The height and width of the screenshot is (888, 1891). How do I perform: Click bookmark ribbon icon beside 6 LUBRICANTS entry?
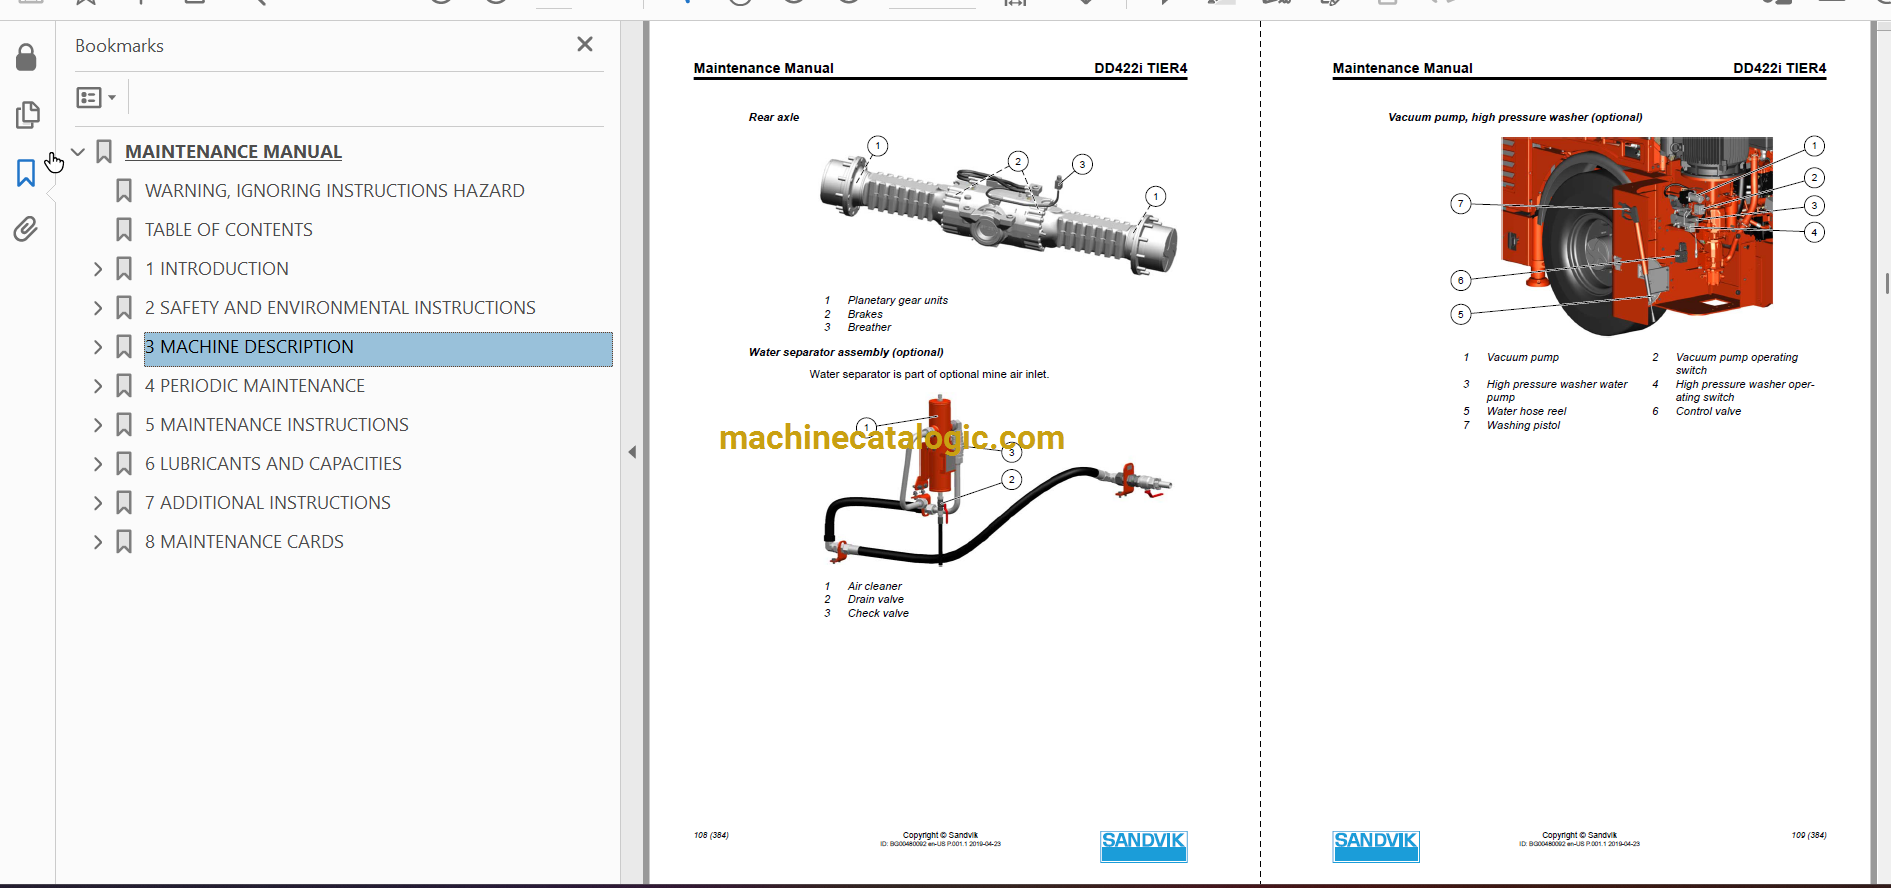pos(124,464)
